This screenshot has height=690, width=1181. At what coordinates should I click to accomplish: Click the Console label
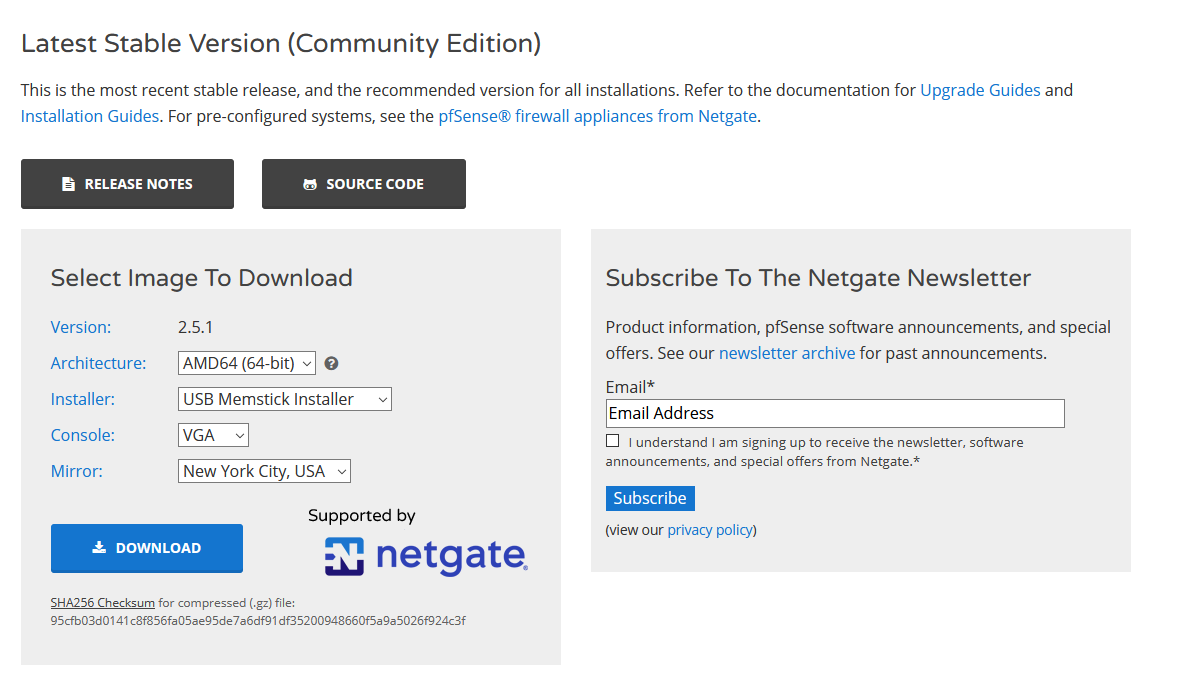(83, 435)
